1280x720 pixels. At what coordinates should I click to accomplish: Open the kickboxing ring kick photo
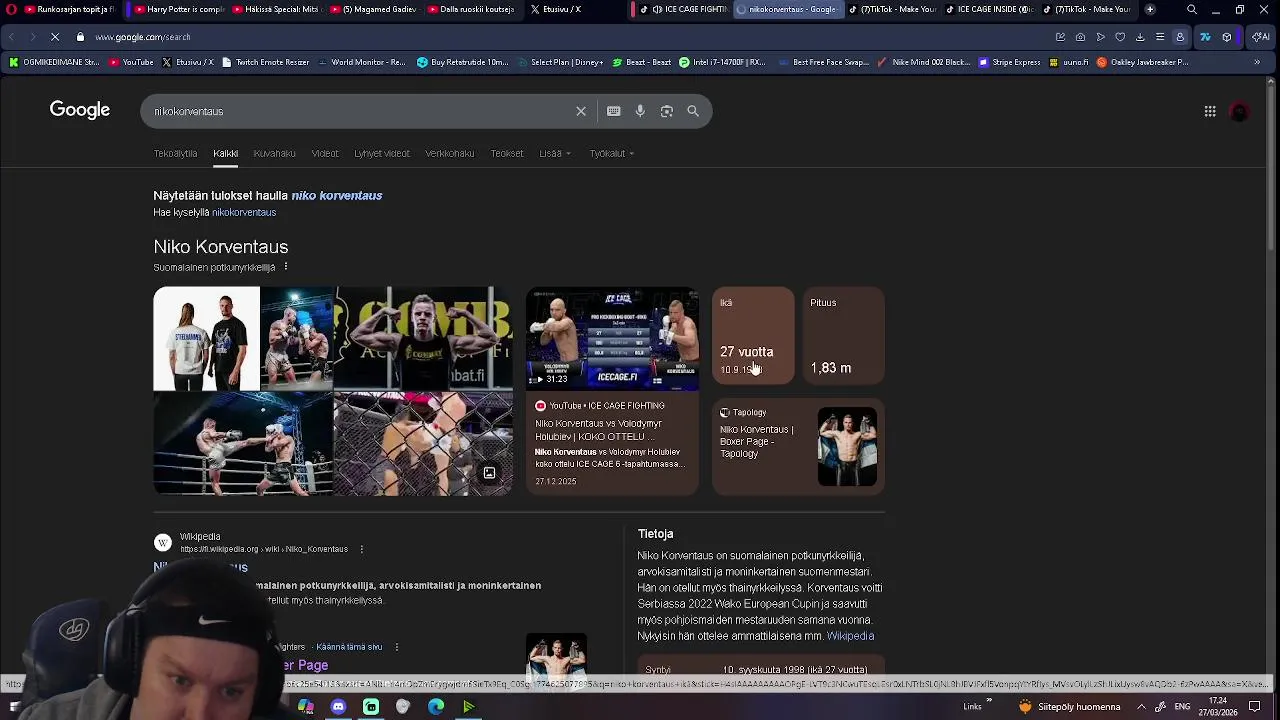[242, 444]
